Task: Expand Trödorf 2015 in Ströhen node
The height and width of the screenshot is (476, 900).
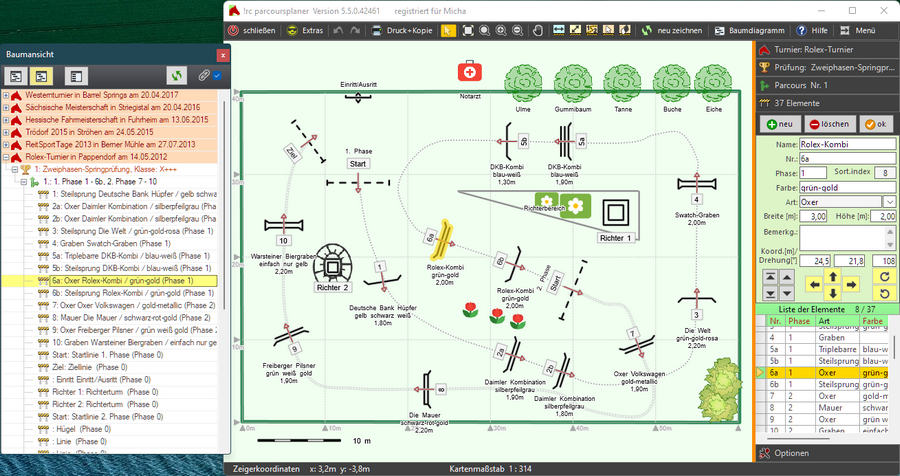Action: 6,132
